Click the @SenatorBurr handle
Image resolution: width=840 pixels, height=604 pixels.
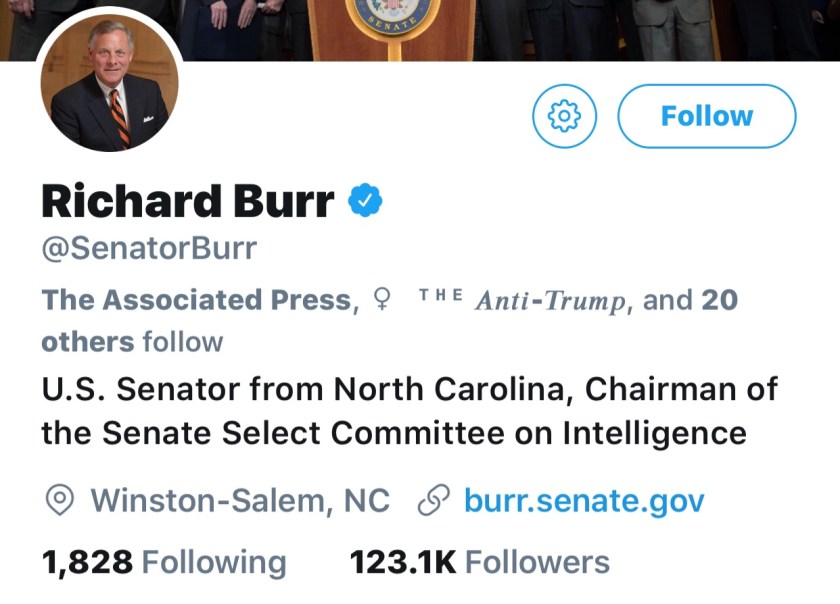coord(148,249)
